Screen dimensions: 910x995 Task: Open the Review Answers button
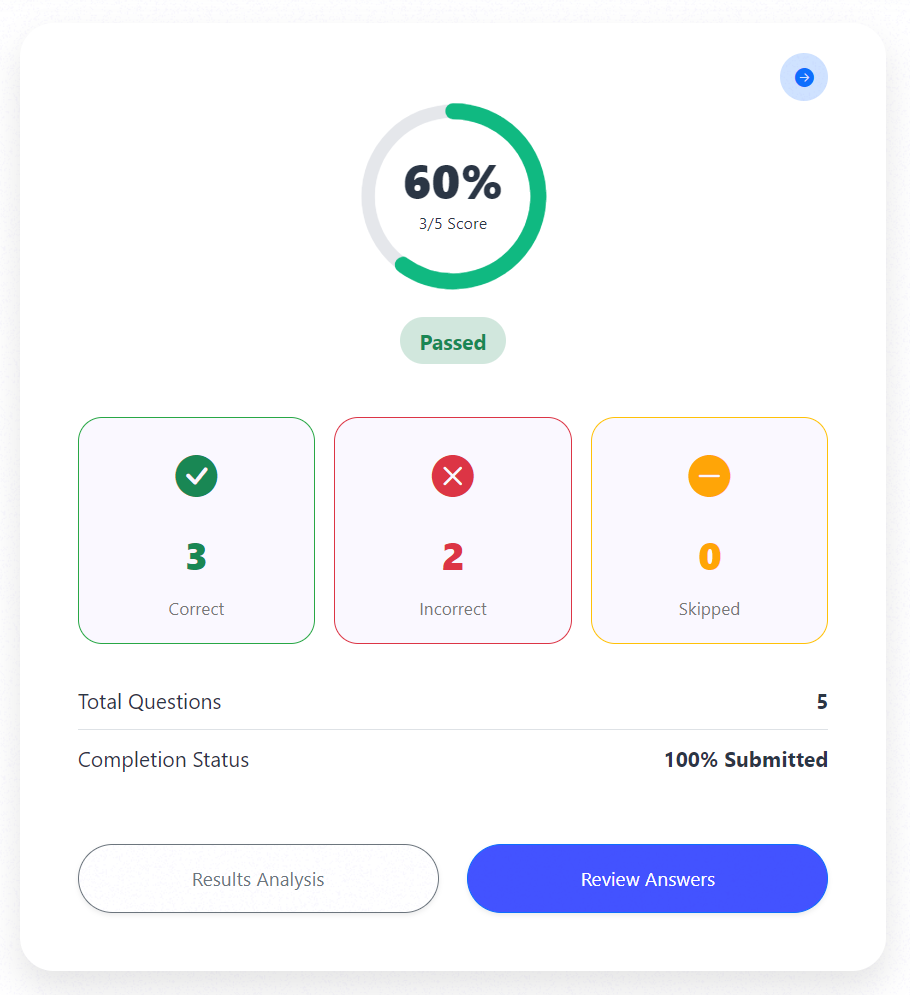point(647,878)
